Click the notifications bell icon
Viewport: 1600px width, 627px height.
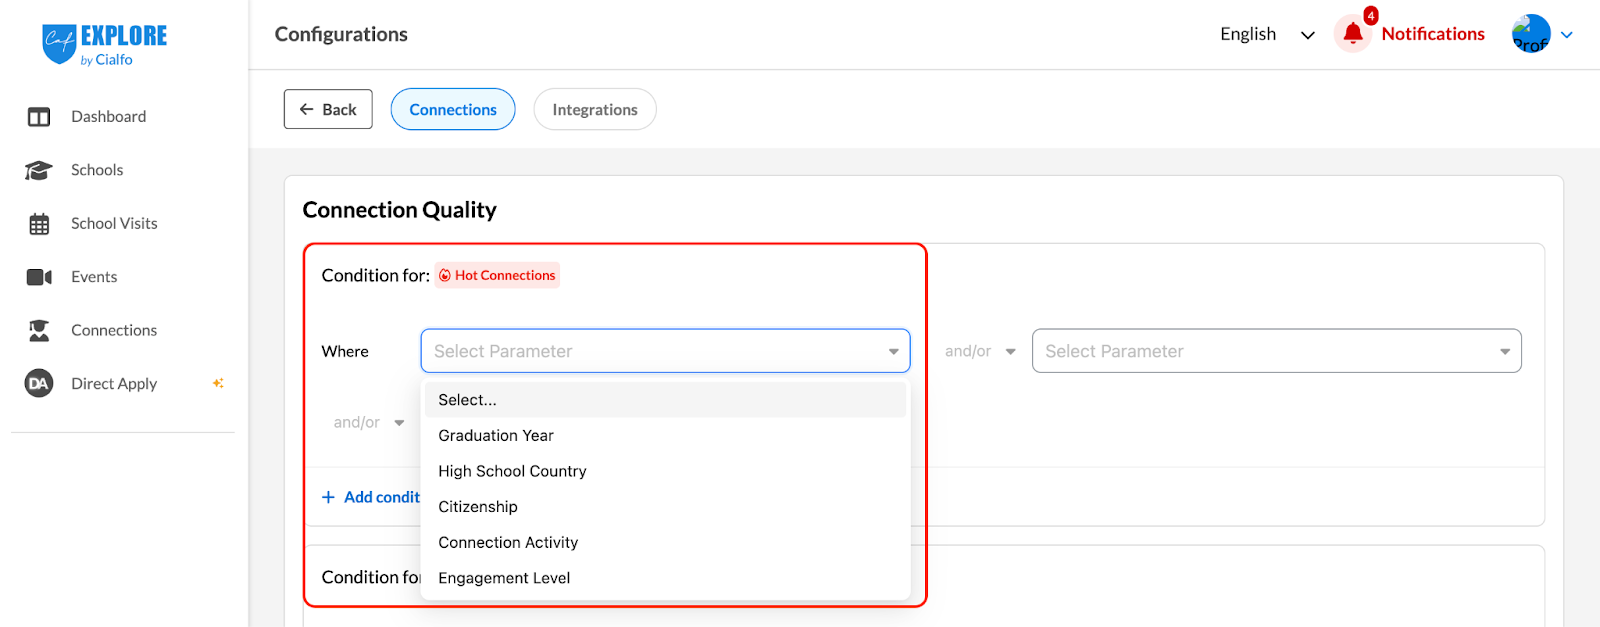(1353, 34)
